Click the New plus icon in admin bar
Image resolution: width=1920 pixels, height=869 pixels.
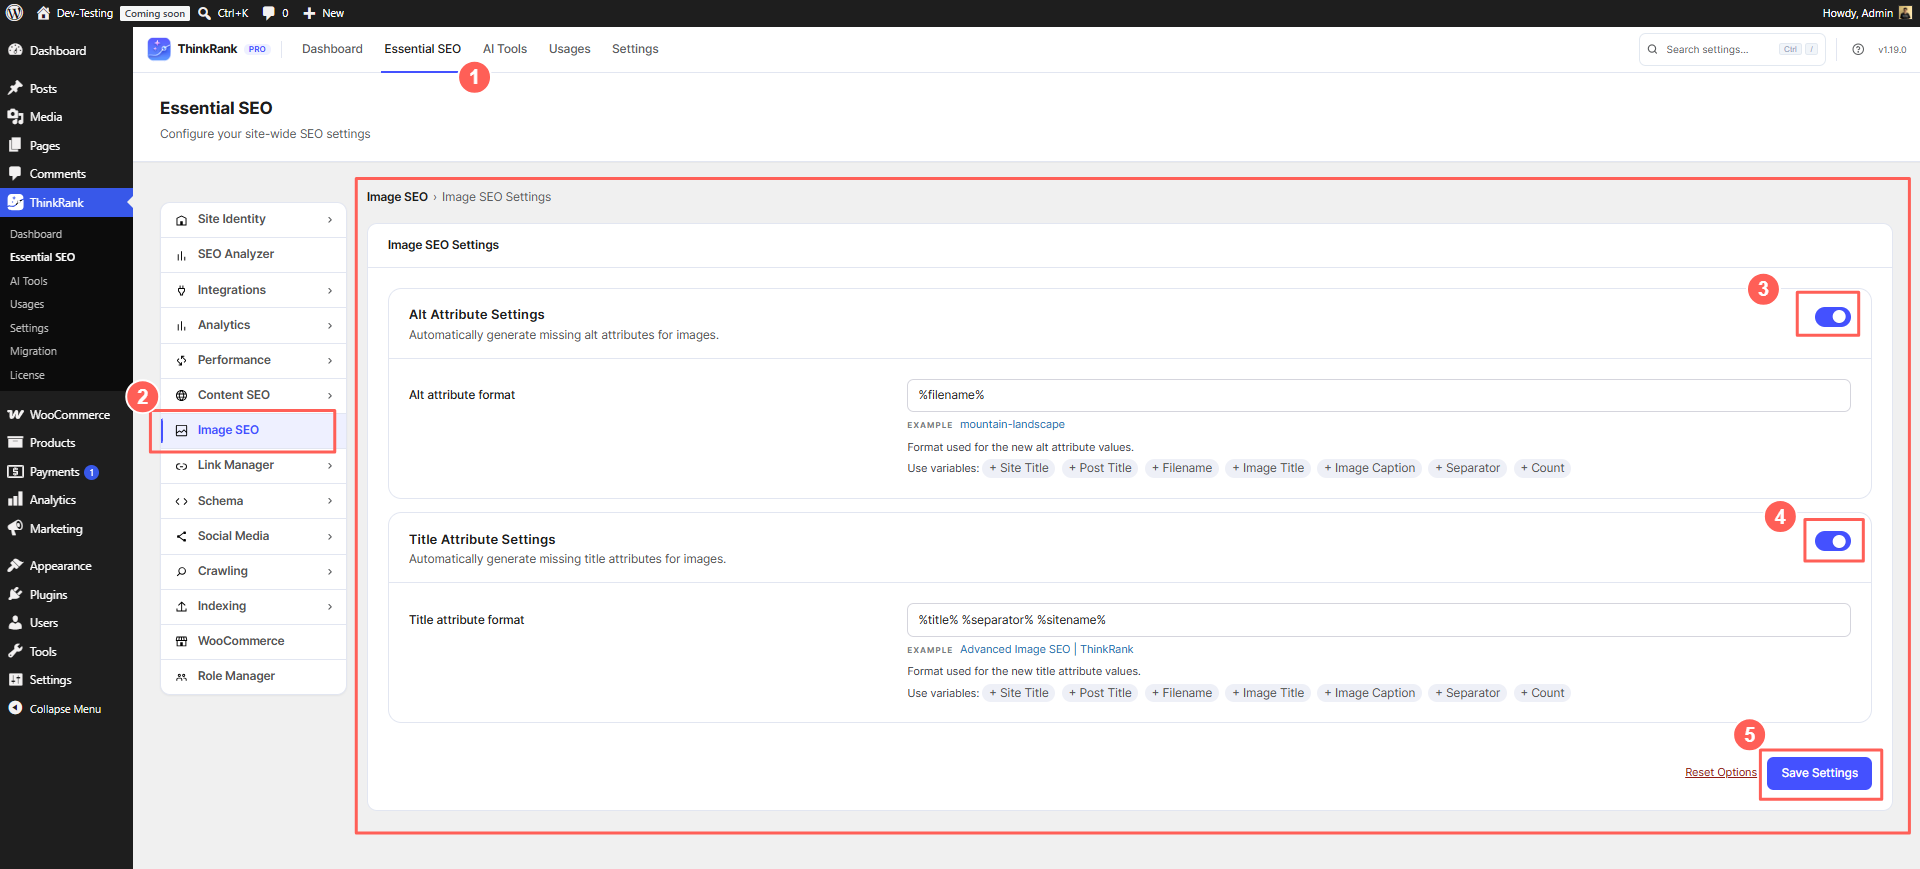tap(310, 13)
